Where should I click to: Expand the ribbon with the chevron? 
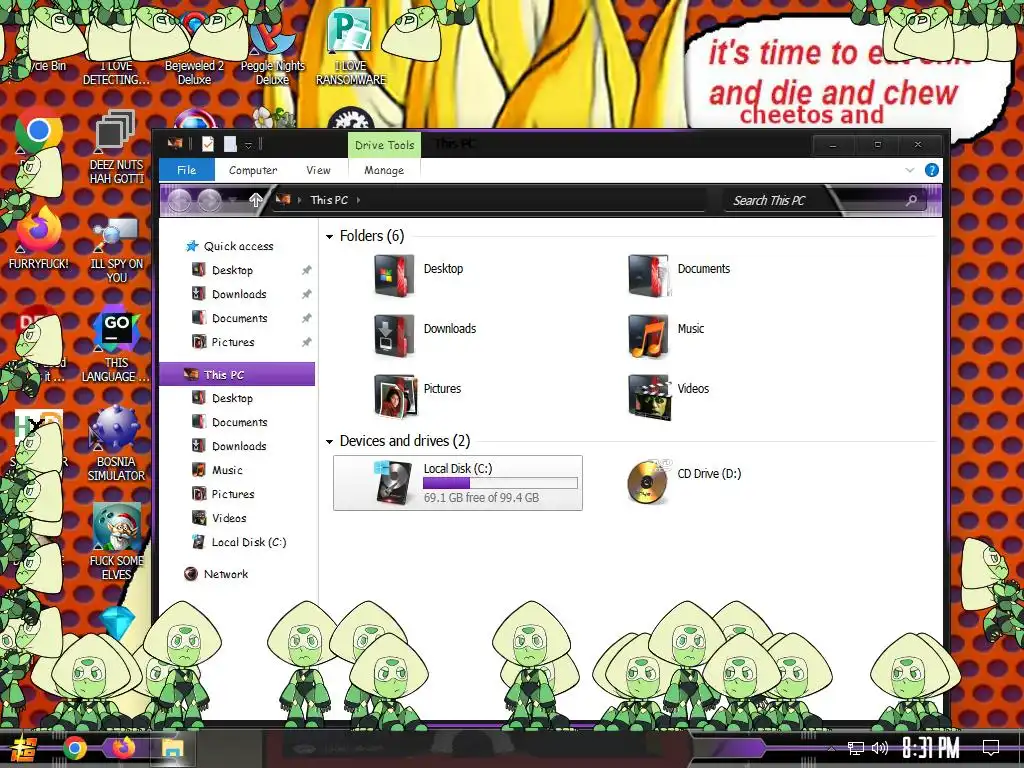(x=910, y=170)
